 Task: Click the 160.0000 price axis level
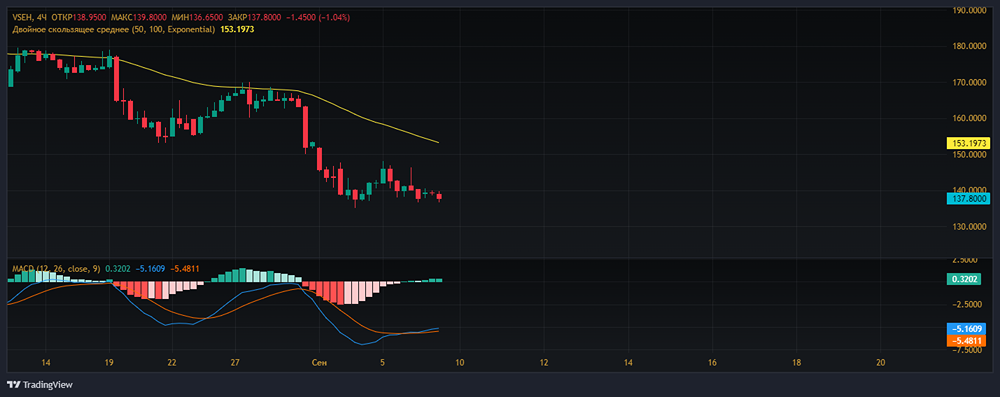coord(969,118)
